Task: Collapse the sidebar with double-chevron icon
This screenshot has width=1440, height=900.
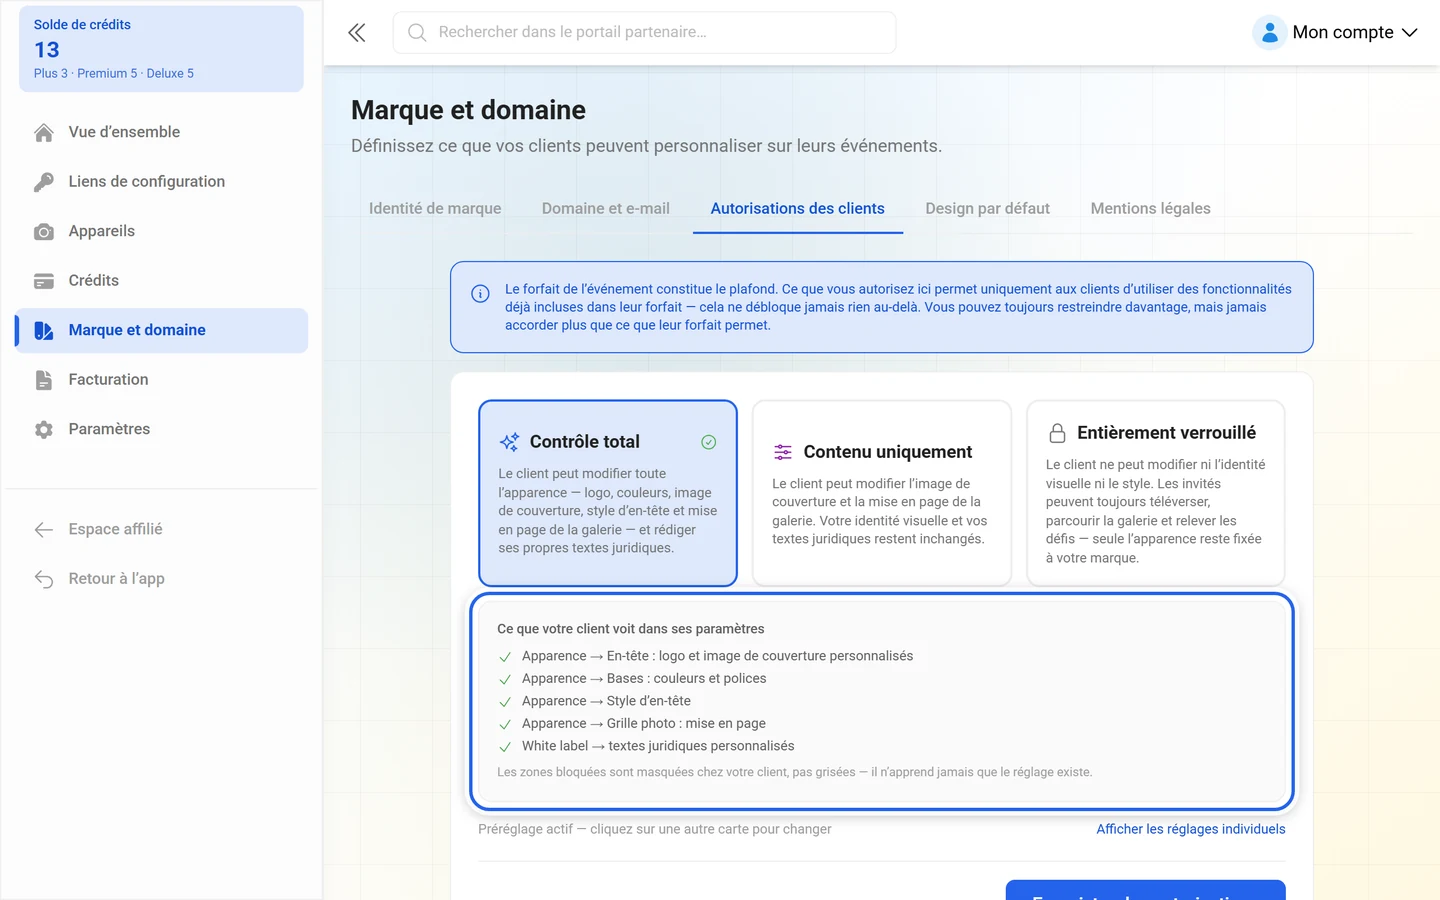Action: point(357,33)
